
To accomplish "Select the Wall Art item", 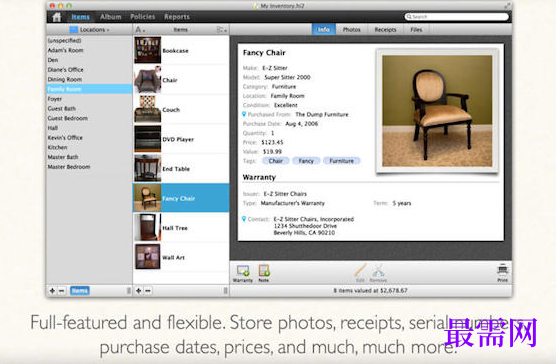I will (181, 257).
